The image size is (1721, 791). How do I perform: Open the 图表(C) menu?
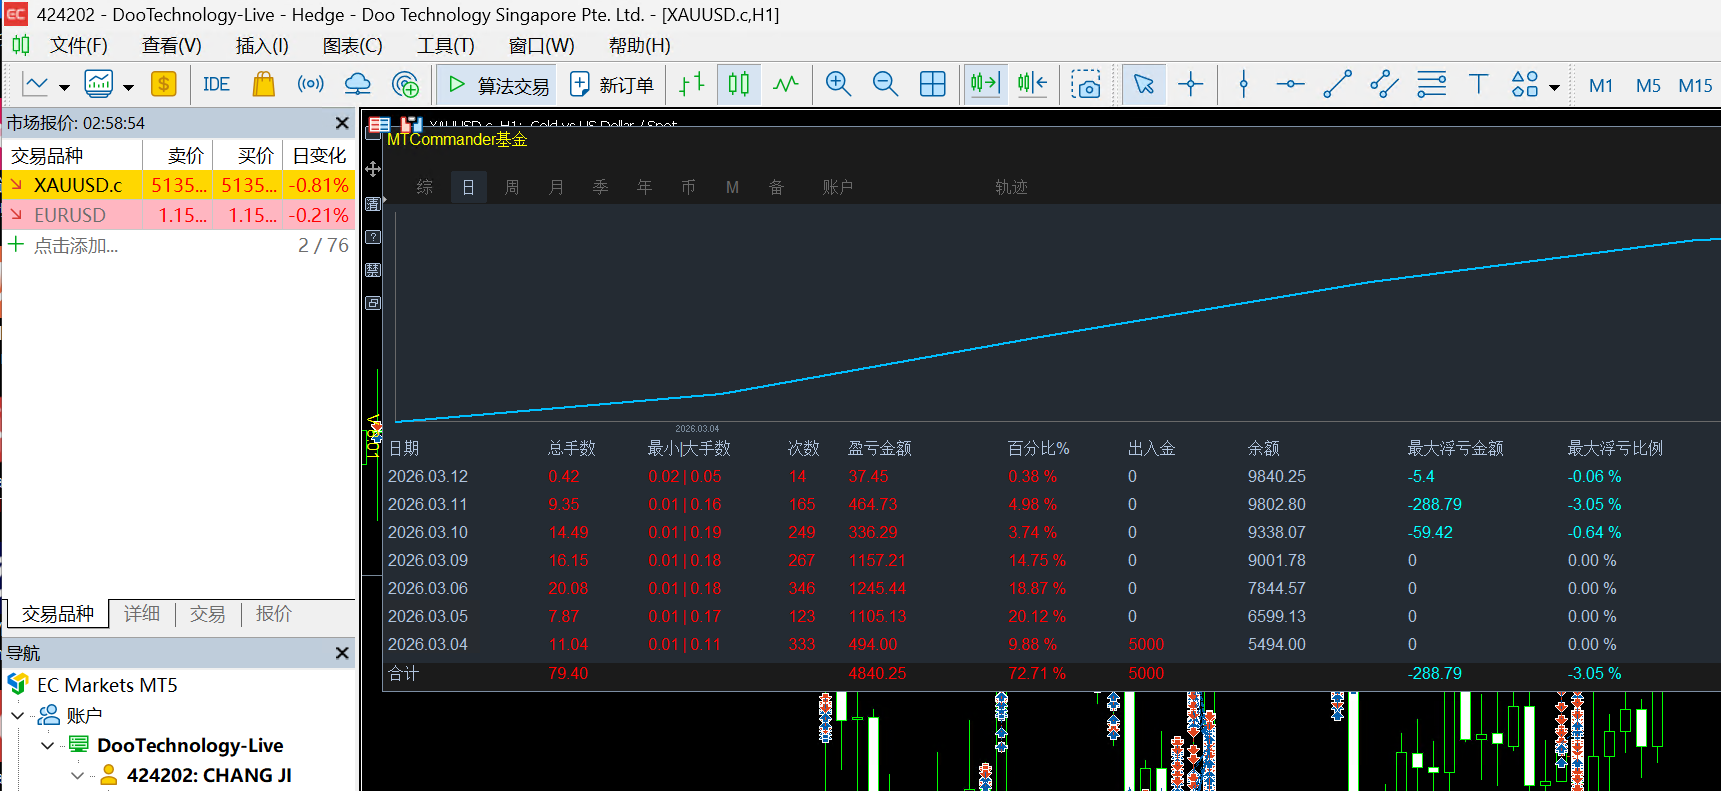click(x=352, y=46)
